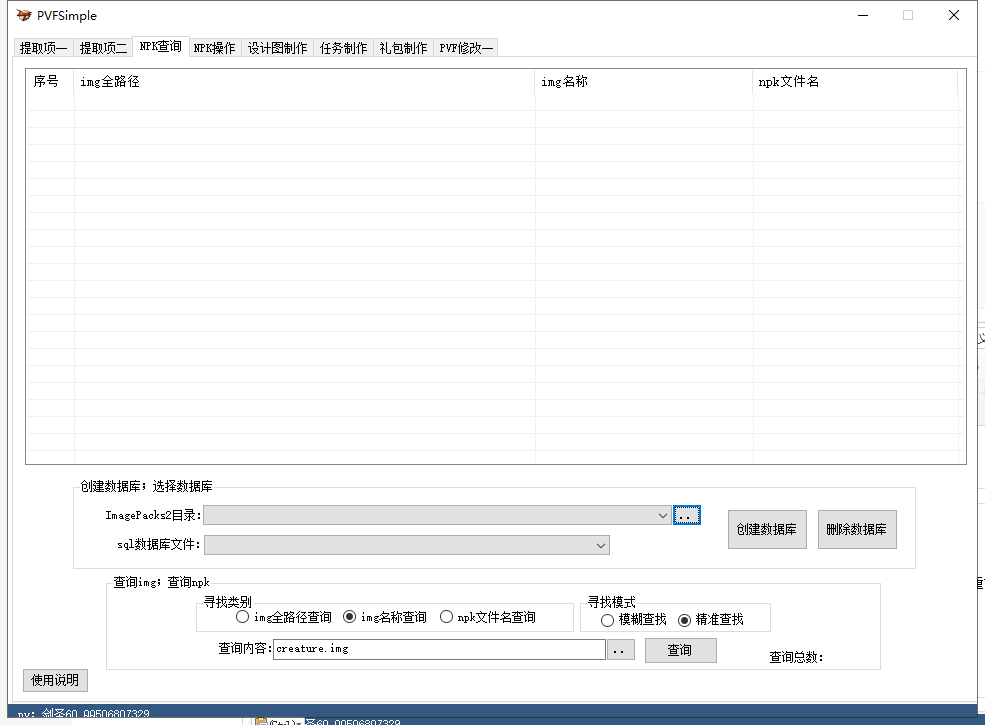Select the img名称查询 radio option
Viewport: 985px width, 725px height.
click(x=350, y=618)
